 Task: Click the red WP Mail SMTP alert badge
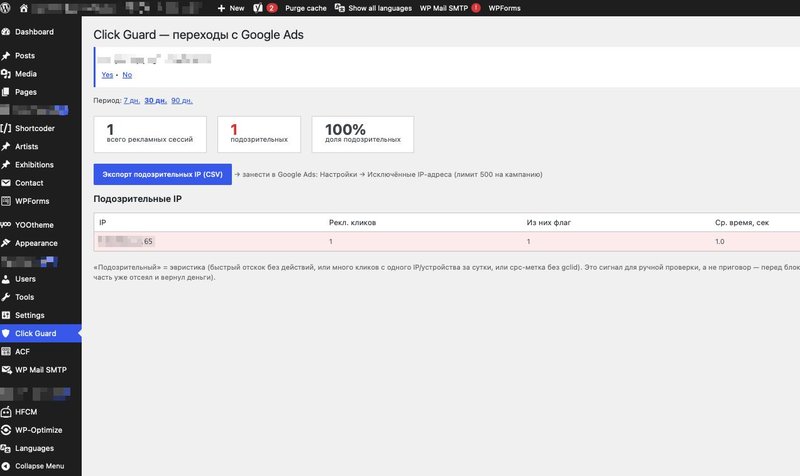[476, 8]
